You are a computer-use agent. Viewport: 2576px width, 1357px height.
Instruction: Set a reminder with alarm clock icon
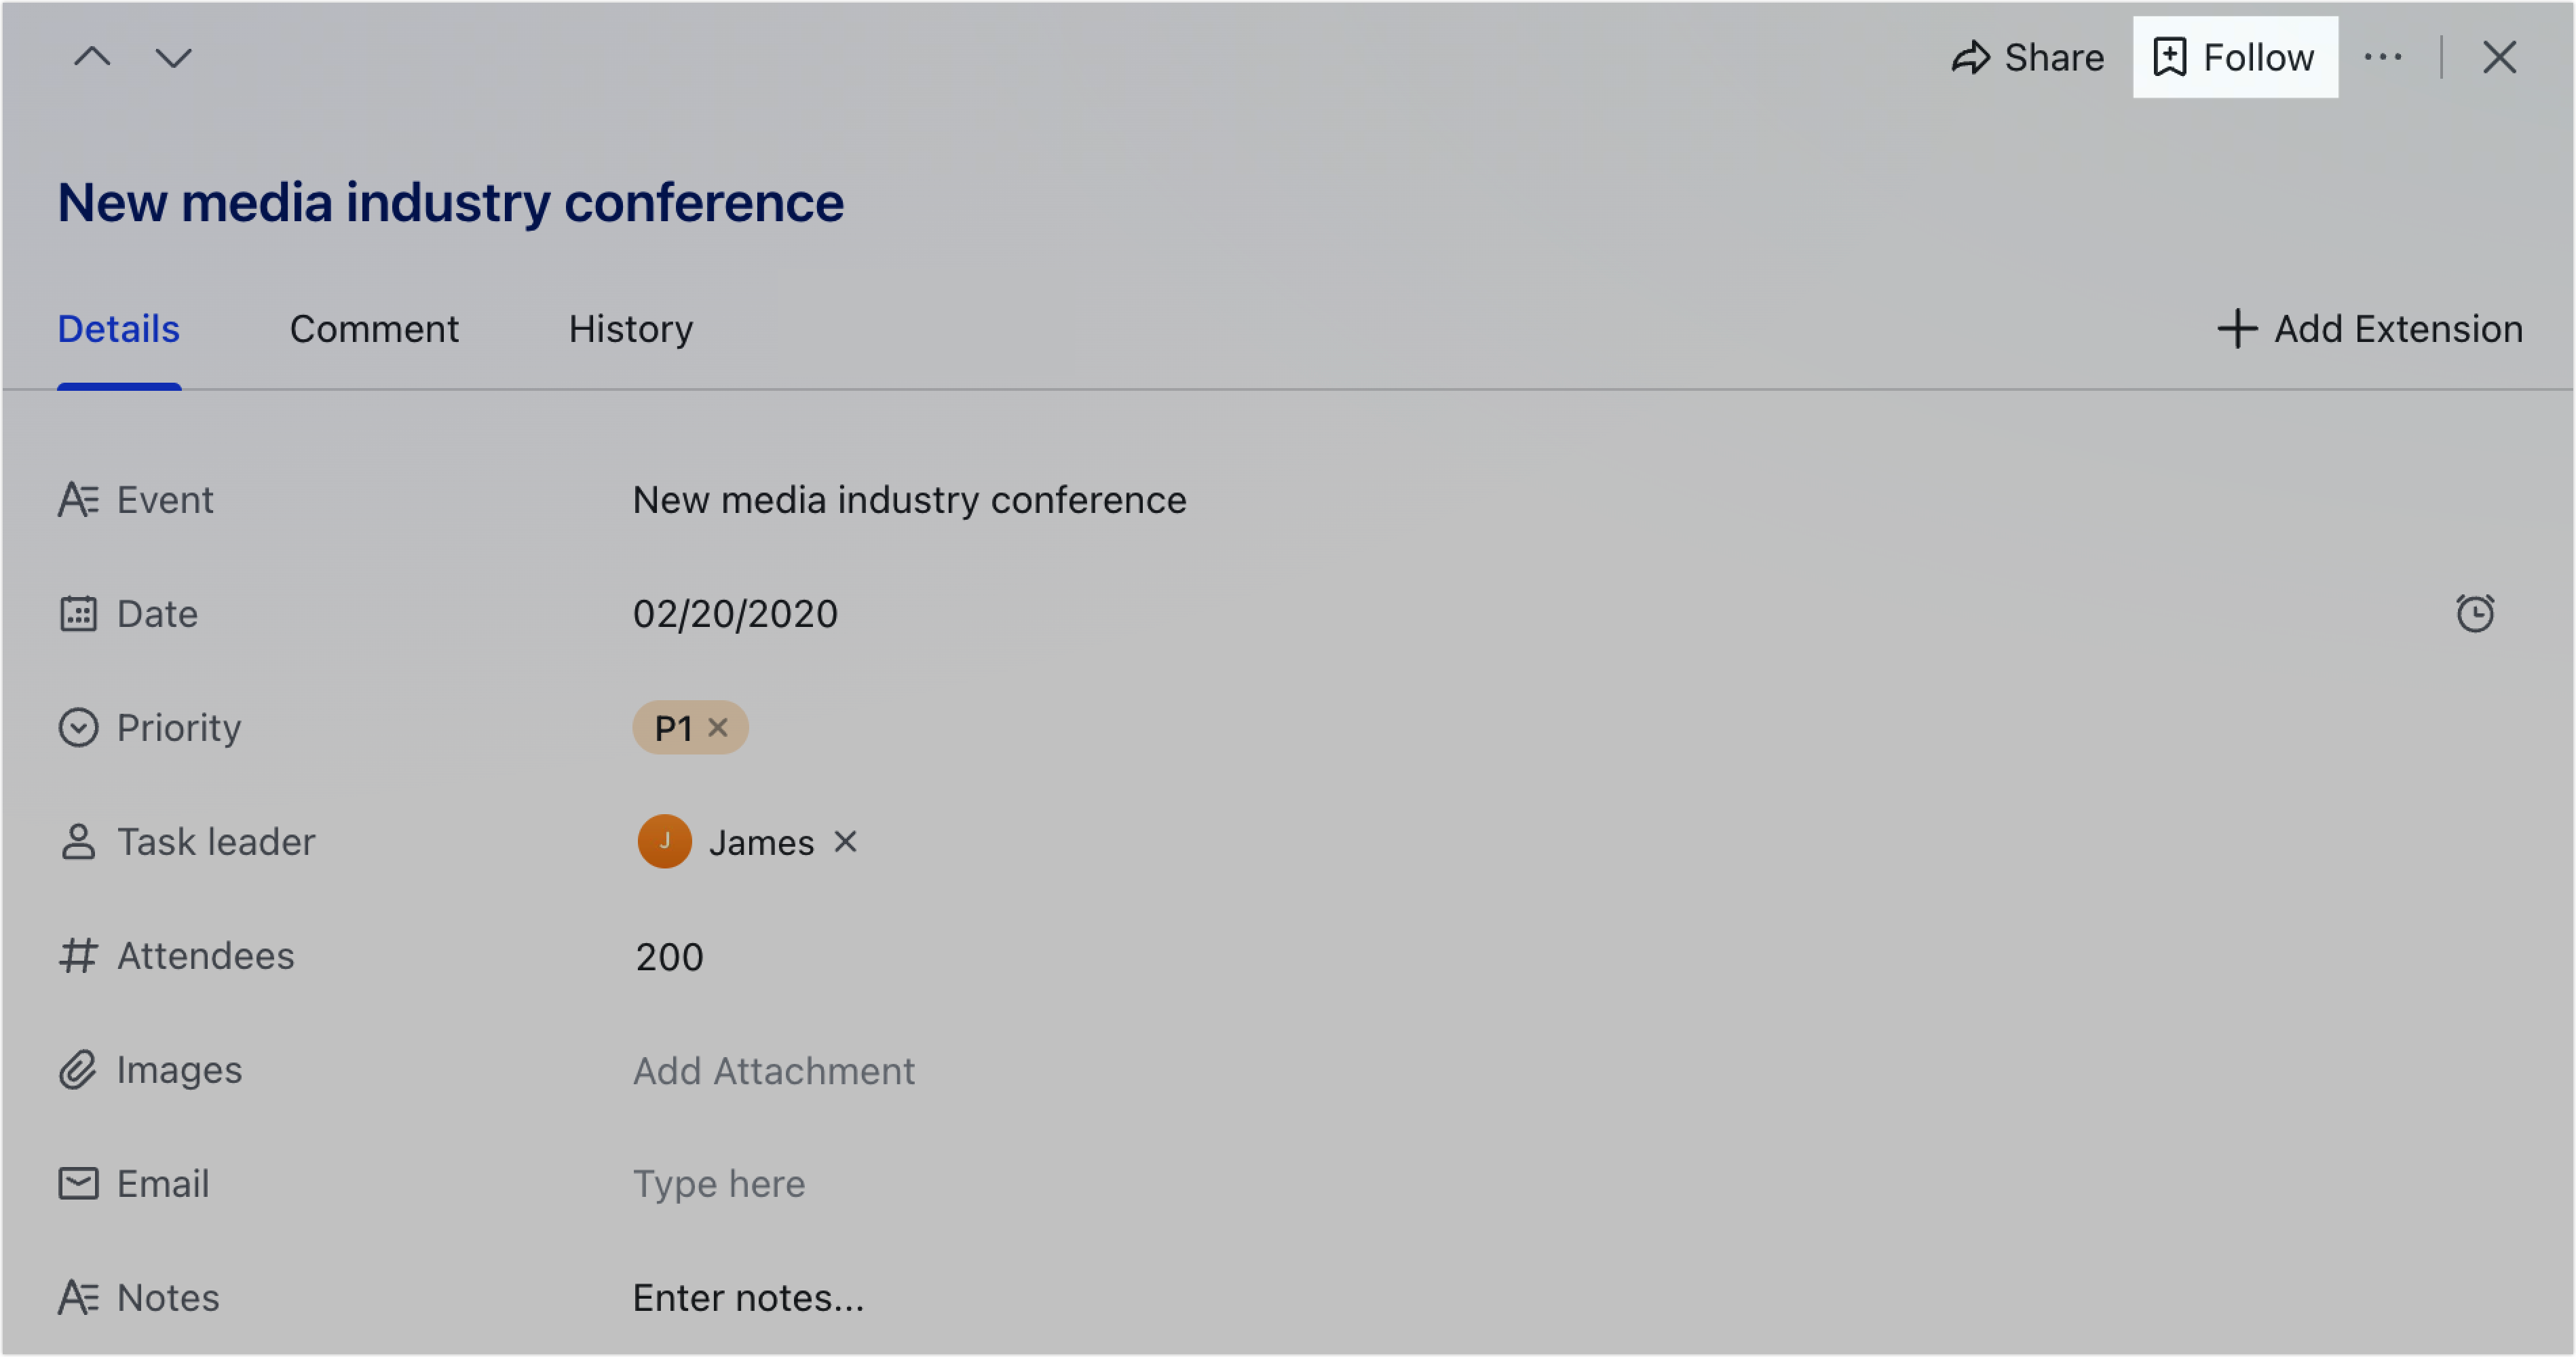click(x=2475, y=613)
